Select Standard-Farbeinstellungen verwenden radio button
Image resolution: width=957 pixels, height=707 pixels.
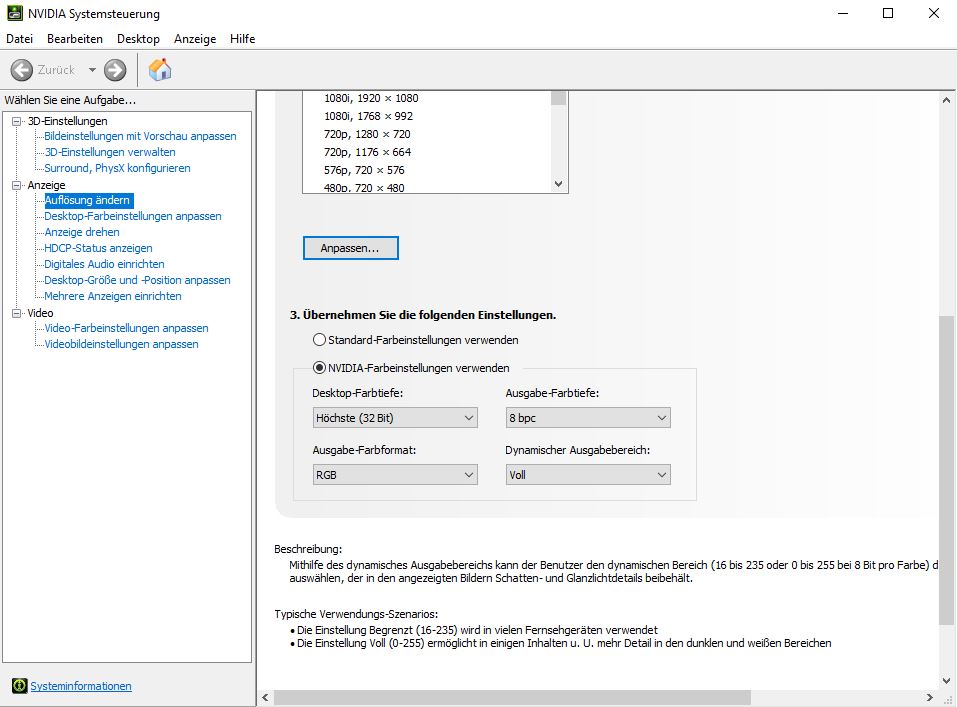[319, 339]
